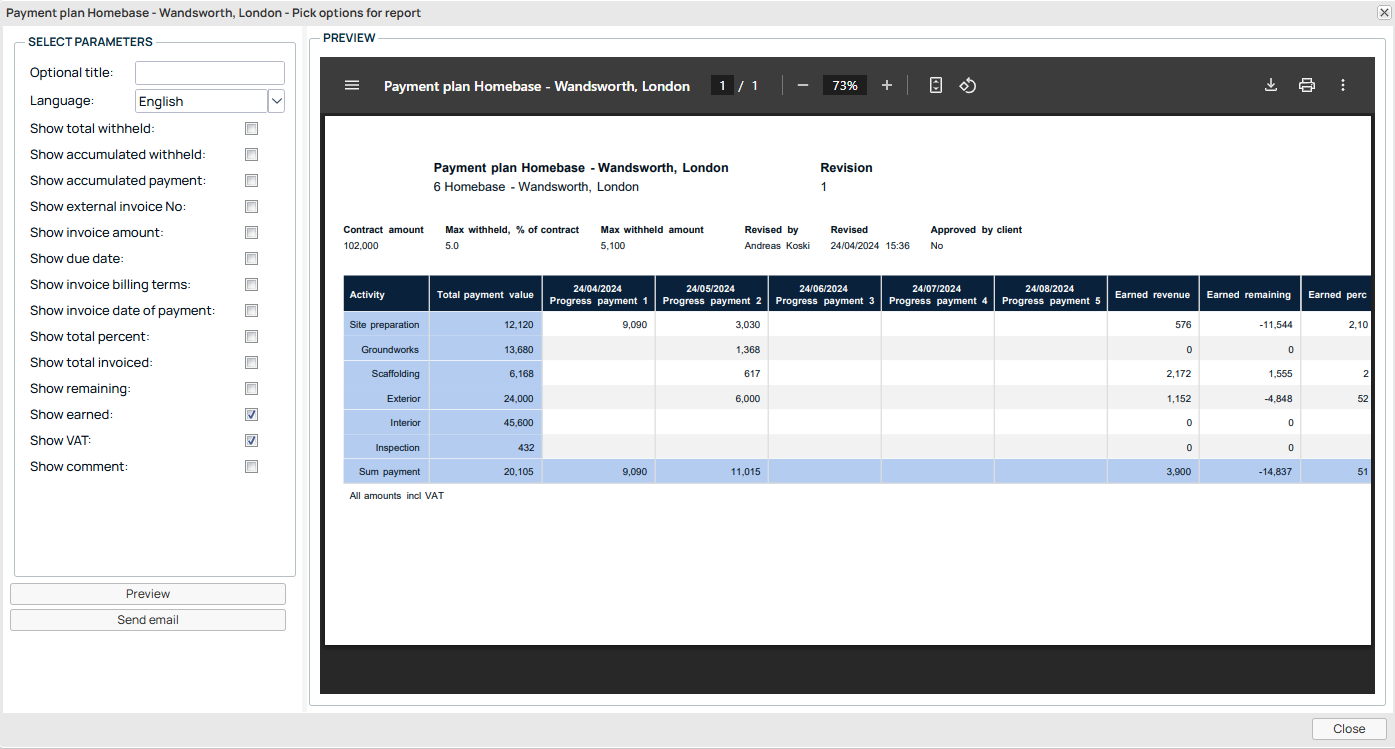The width and height of the screenshot is (1395, 749).
Task: Enable Show total withheld checkbox
Action: pyautogui.click(x=252, y=129)
